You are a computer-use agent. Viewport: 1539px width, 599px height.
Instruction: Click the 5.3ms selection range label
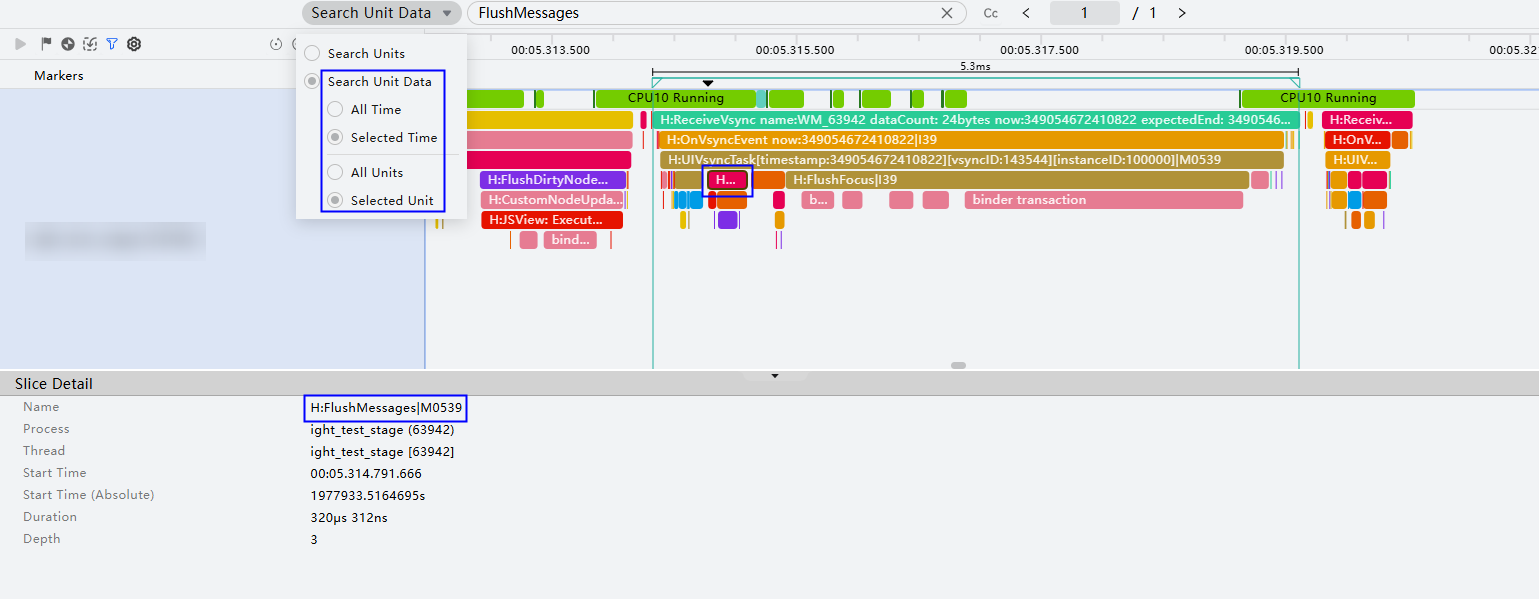tap(974, 66)
